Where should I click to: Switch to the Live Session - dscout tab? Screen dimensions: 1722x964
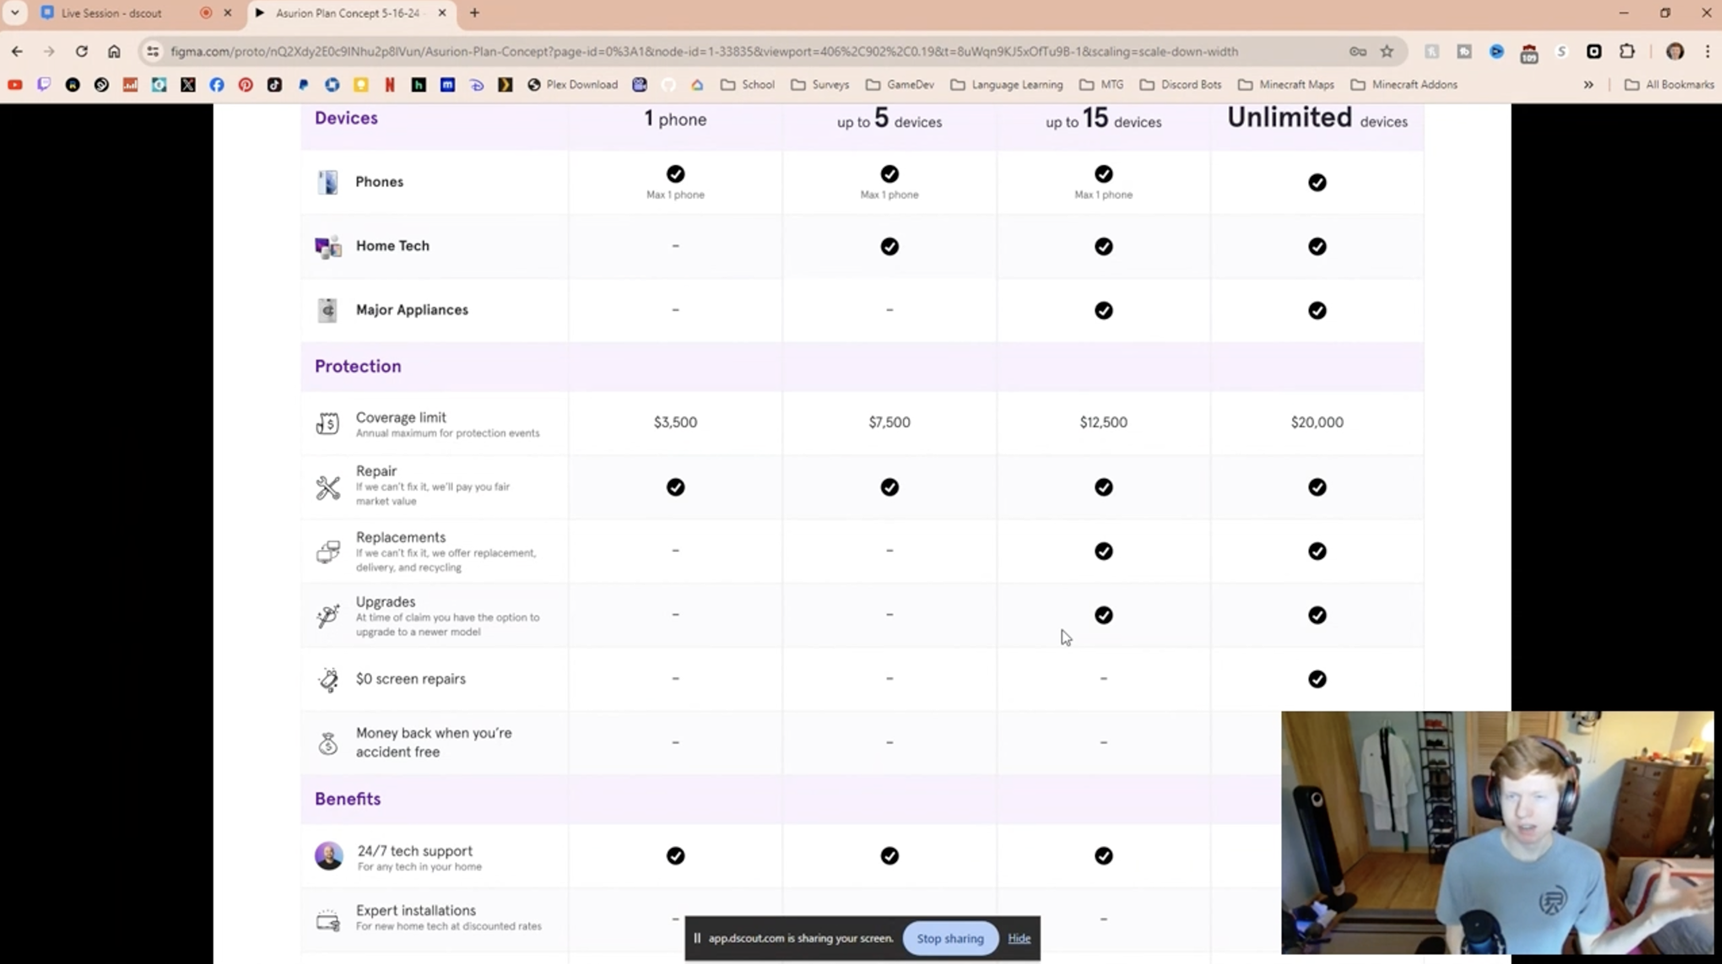pyautogui.click(x=112, y=13)
